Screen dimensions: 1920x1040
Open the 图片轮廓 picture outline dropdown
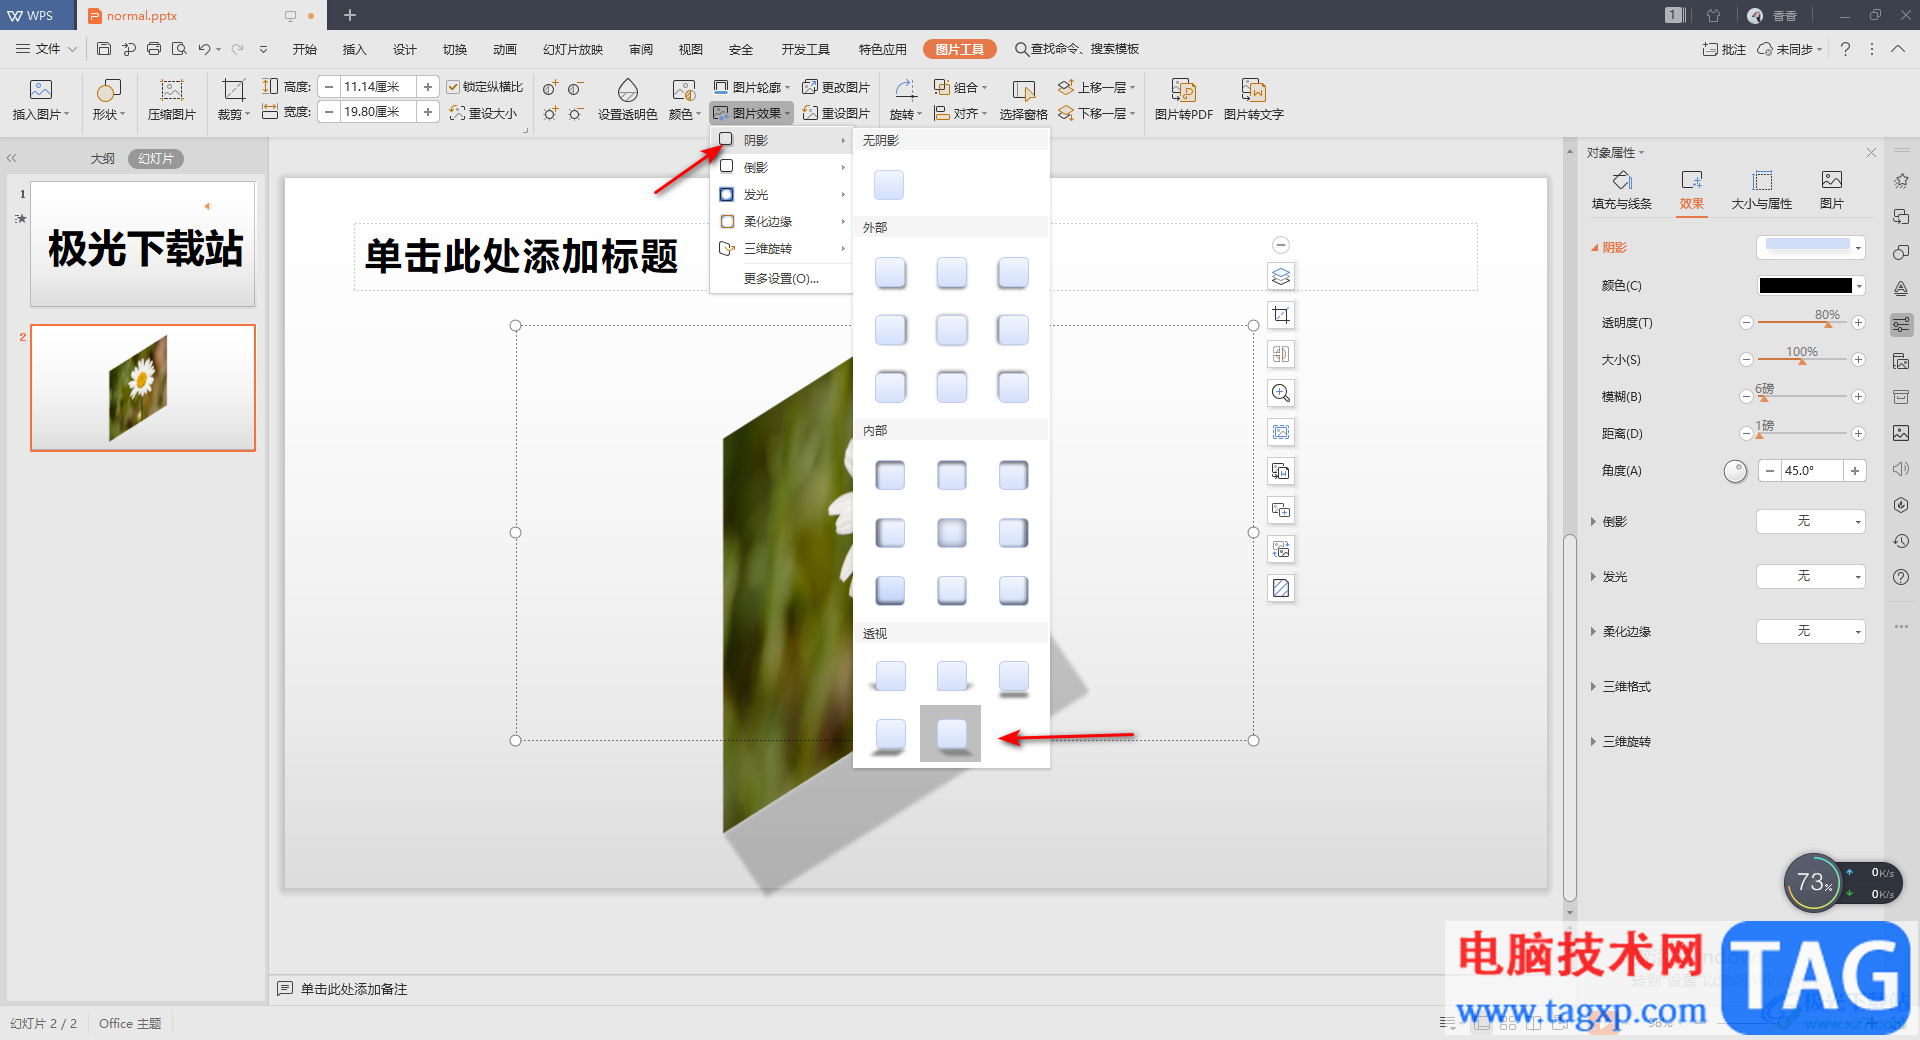(x=752, y=87)
